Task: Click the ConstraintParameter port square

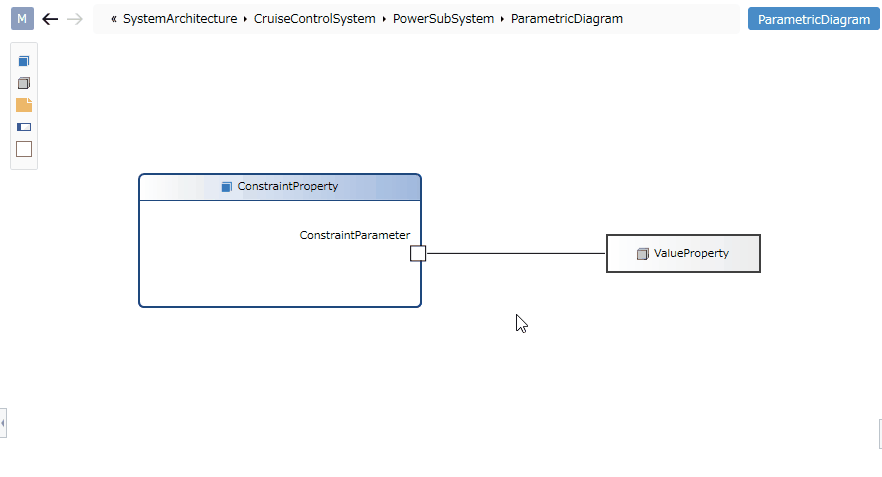Action: tap(418, 254)
